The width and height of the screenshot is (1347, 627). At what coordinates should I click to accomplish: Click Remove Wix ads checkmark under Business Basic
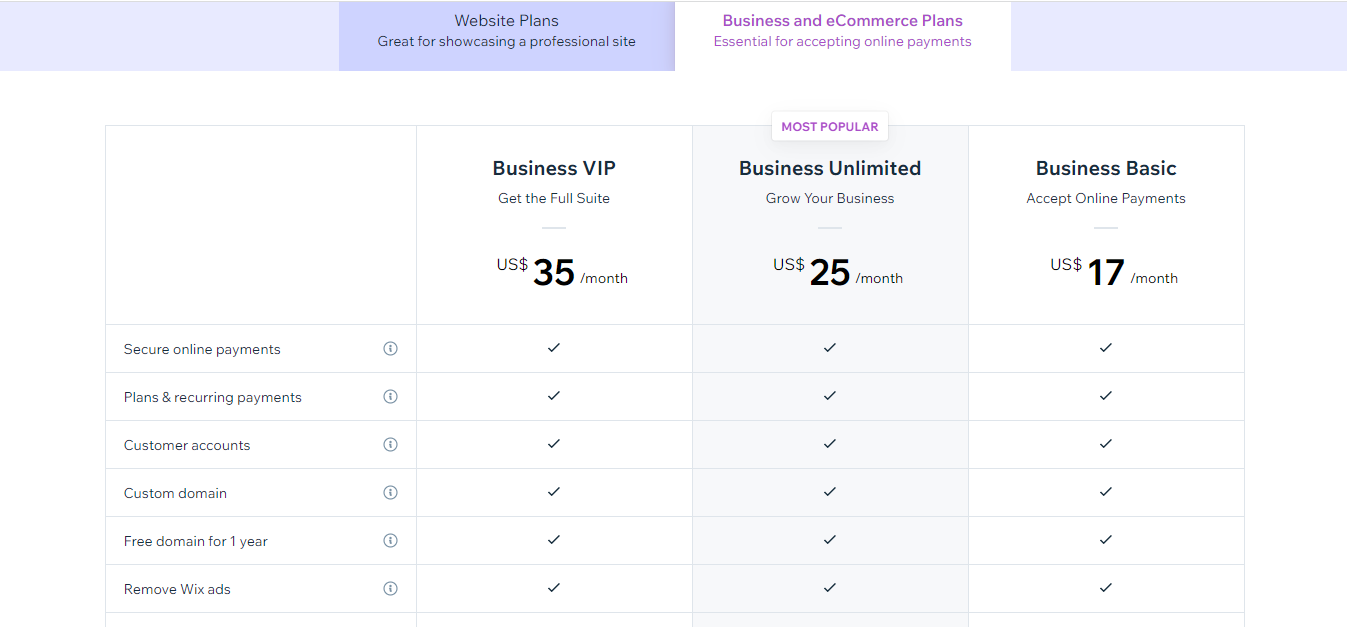1106,588
